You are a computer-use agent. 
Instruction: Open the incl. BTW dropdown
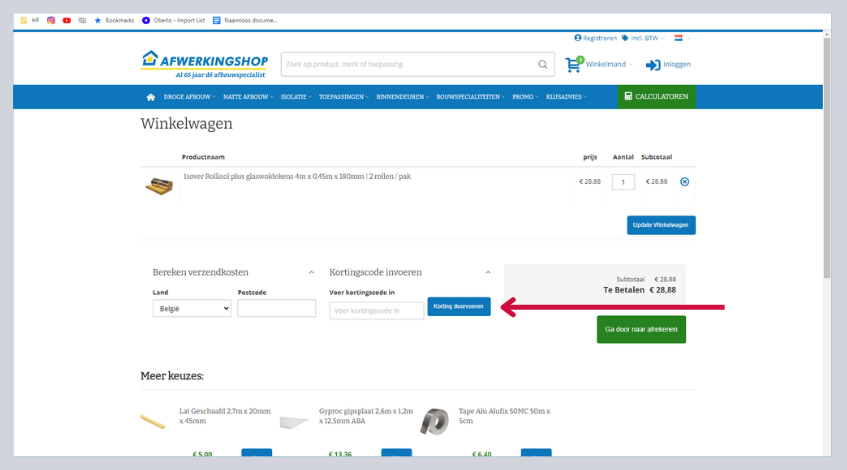coord(642,38)
